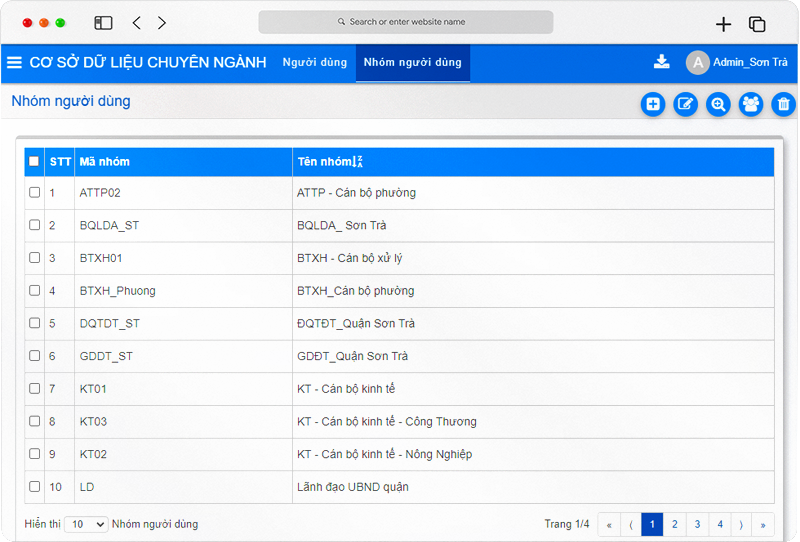The height and width of the screenshot is (542, 800).
Task: Click the STT column header
Action: (60, 162)
